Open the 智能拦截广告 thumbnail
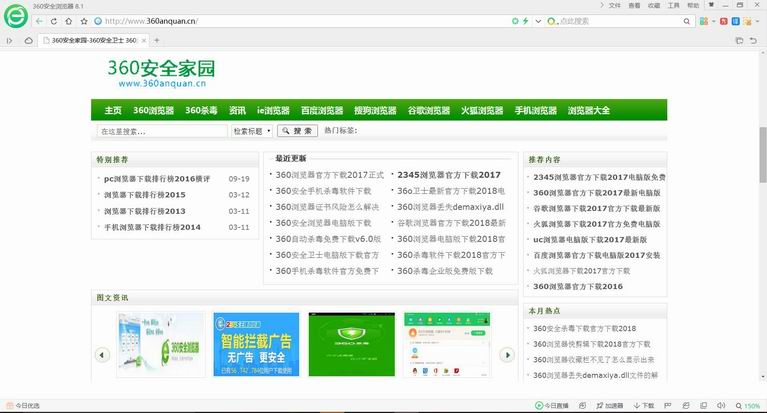The width and height of the screenshot is (767, 413). 256,344
